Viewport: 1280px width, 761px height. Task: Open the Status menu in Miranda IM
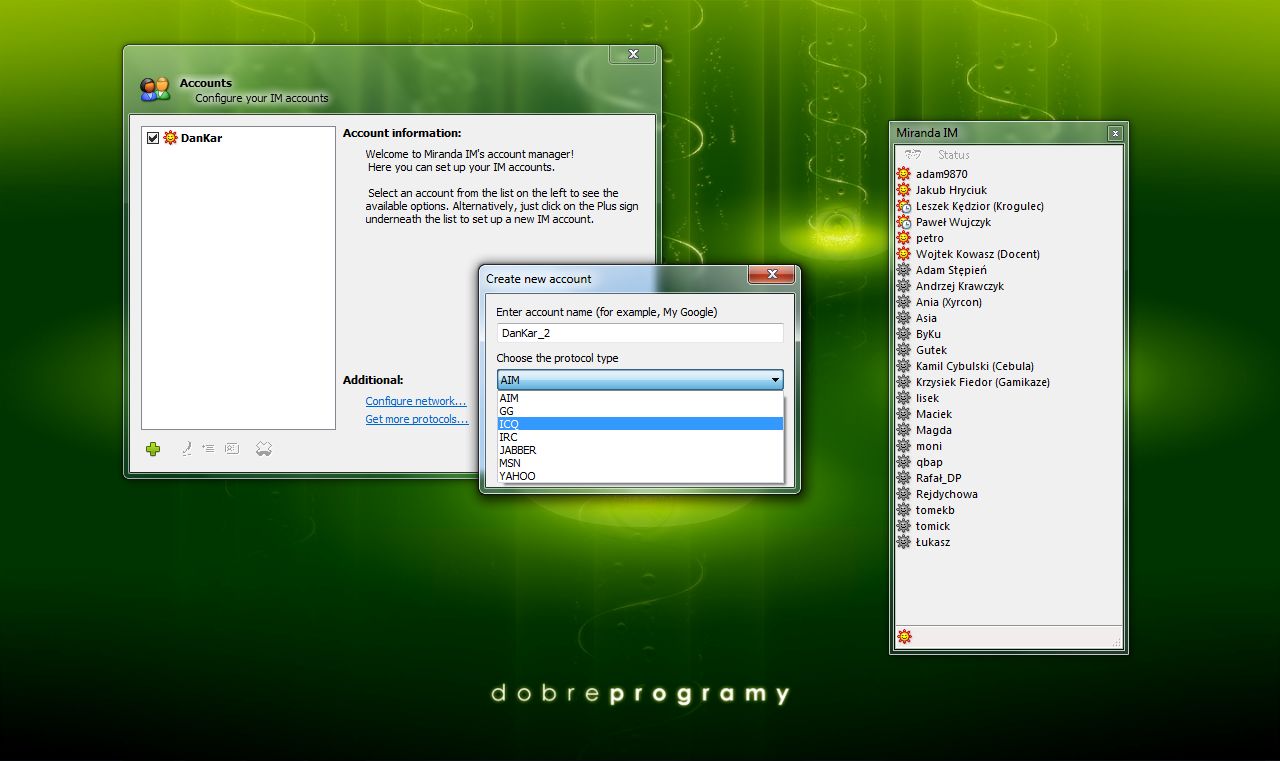point(954,155)
